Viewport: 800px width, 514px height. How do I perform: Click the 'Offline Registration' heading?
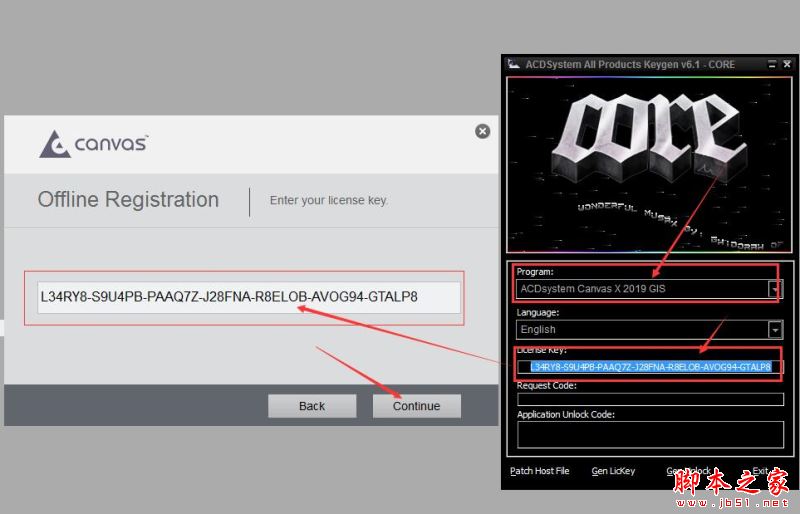(x=128, y=200)
